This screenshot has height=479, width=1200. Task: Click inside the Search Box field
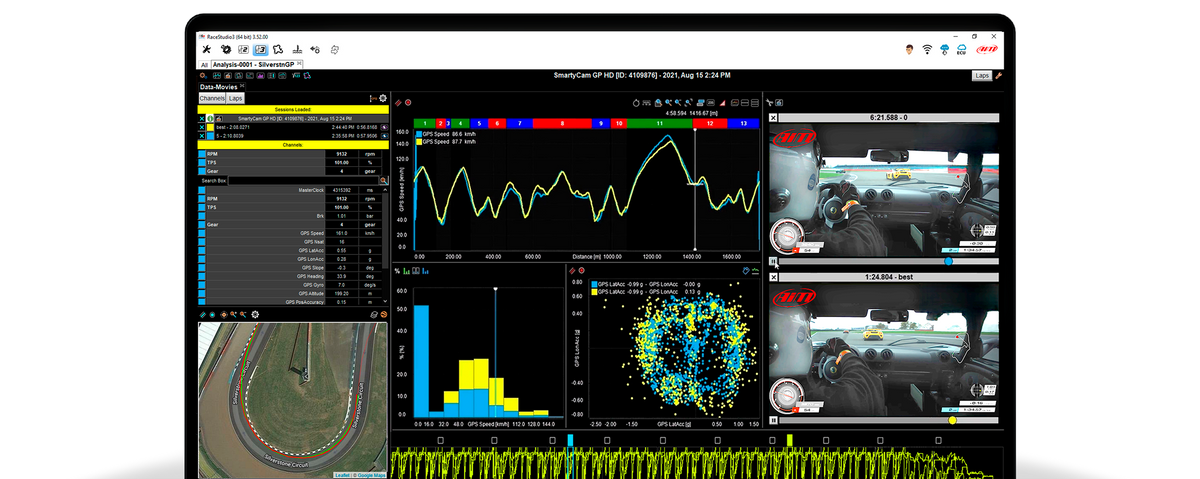click(303, 181)
